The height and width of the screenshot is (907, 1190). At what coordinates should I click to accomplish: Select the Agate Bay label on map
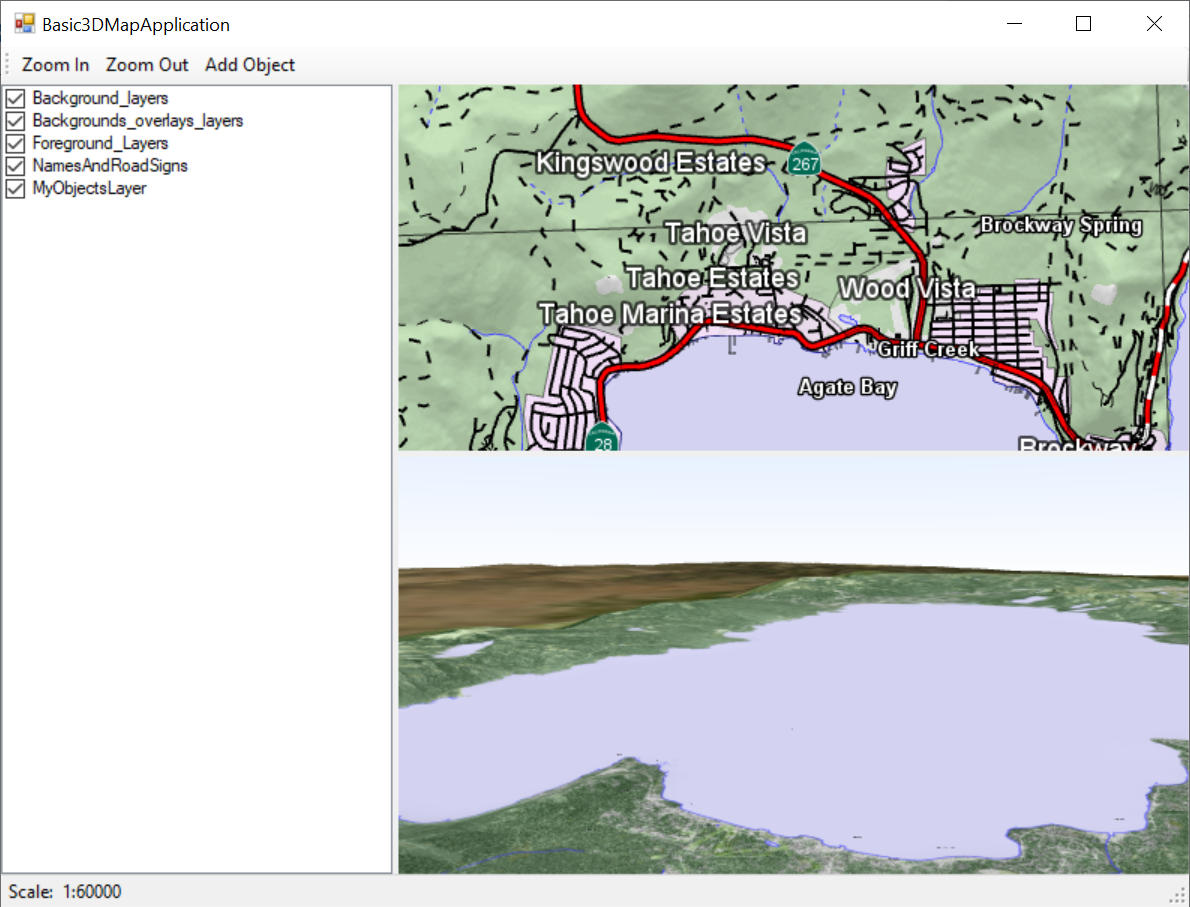[x=847, y=387]
